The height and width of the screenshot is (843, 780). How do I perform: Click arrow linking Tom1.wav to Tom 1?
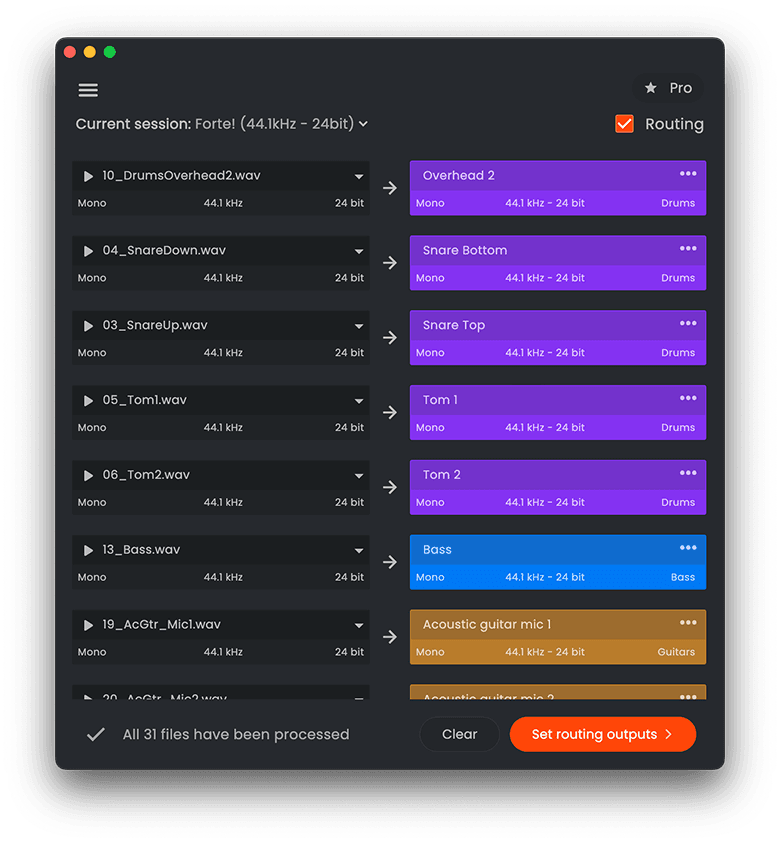click(x=390, y=412)
